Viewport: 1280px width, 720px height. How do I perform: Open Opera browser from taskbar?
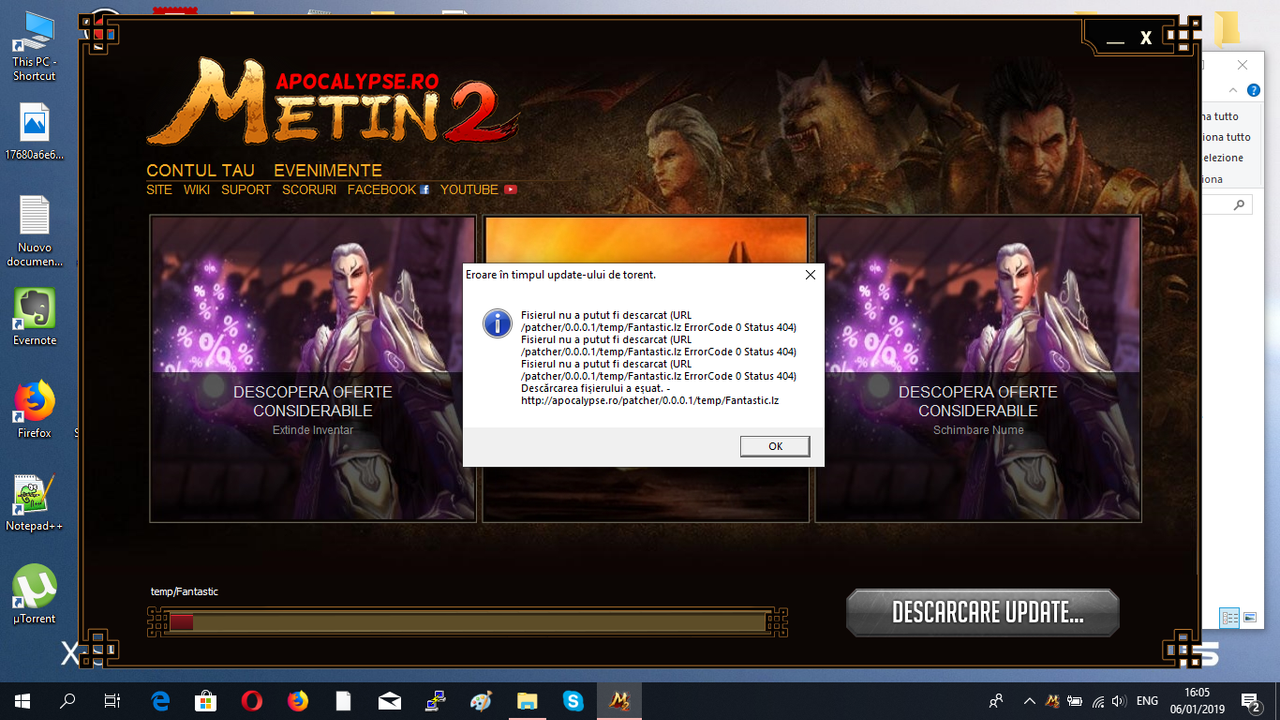click(252, 701)
